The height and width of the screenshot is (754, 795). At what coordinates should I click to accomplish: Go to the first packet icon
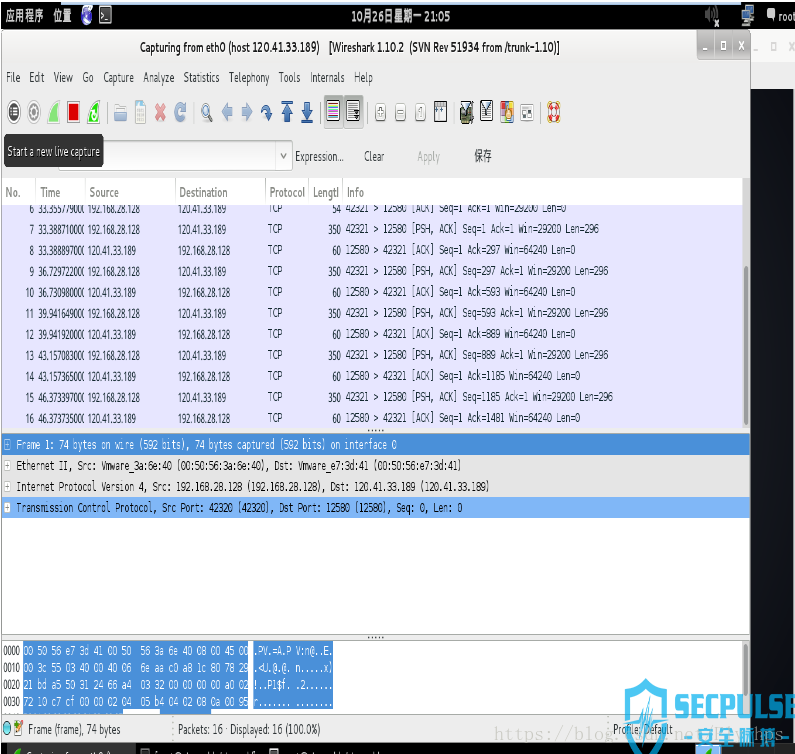(287, 112)
